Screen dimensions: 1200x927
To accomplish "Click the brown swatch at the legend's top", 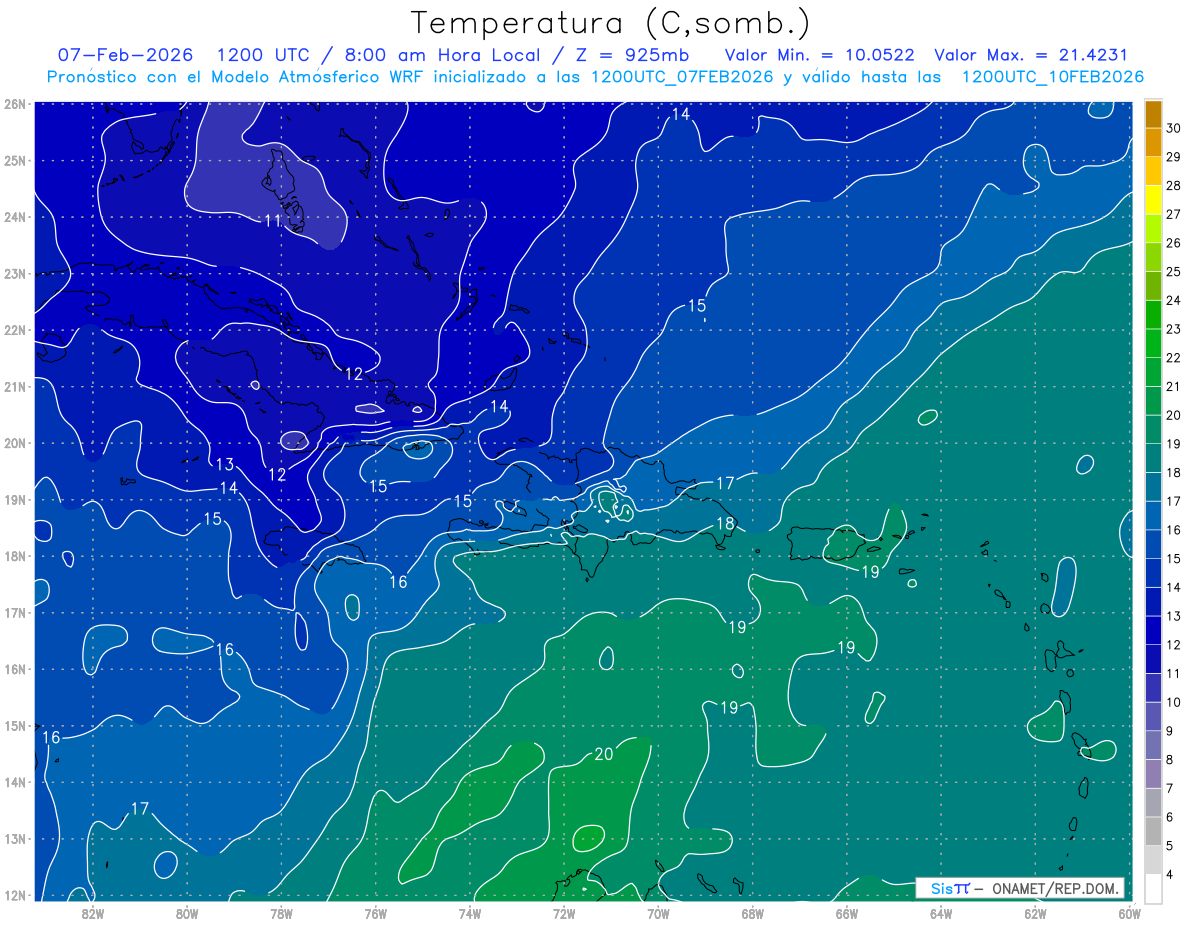I will (1153, 114).
